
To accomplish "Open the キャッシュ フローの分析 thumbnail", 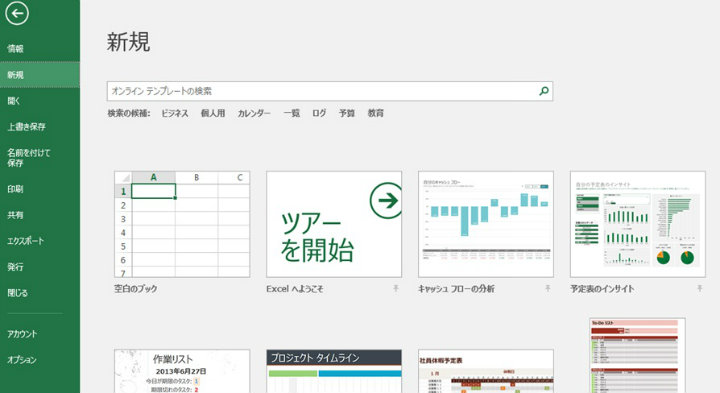I will coord(486,224).
